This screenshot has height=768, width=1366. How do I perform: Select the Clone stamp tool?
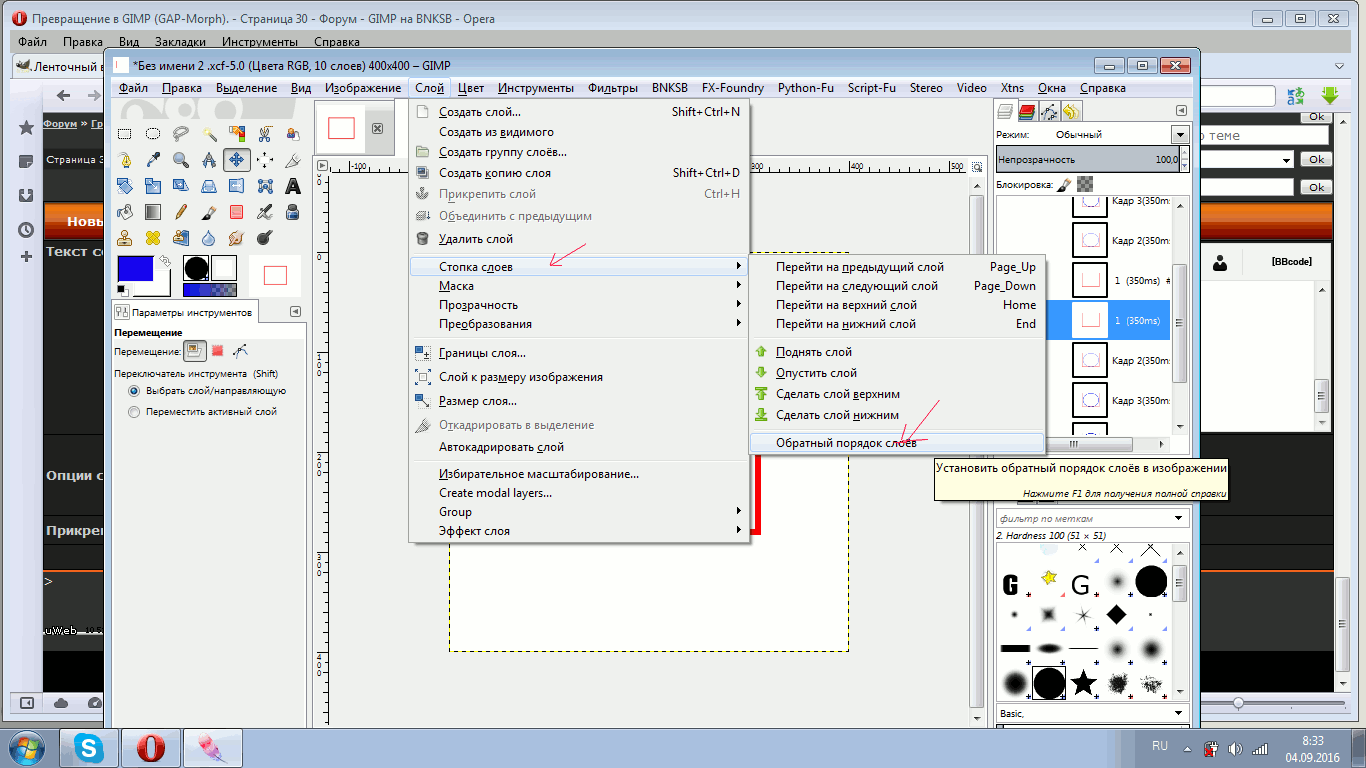point(125,238)
